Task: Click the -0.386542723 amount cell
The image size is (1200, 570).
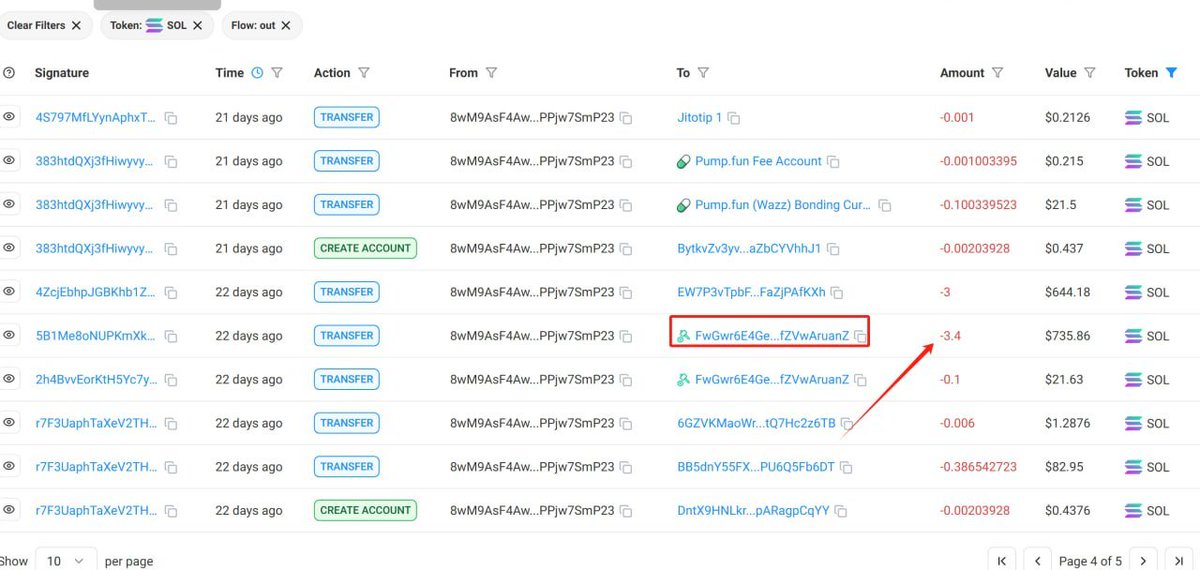Action: [x=978, y=467]
